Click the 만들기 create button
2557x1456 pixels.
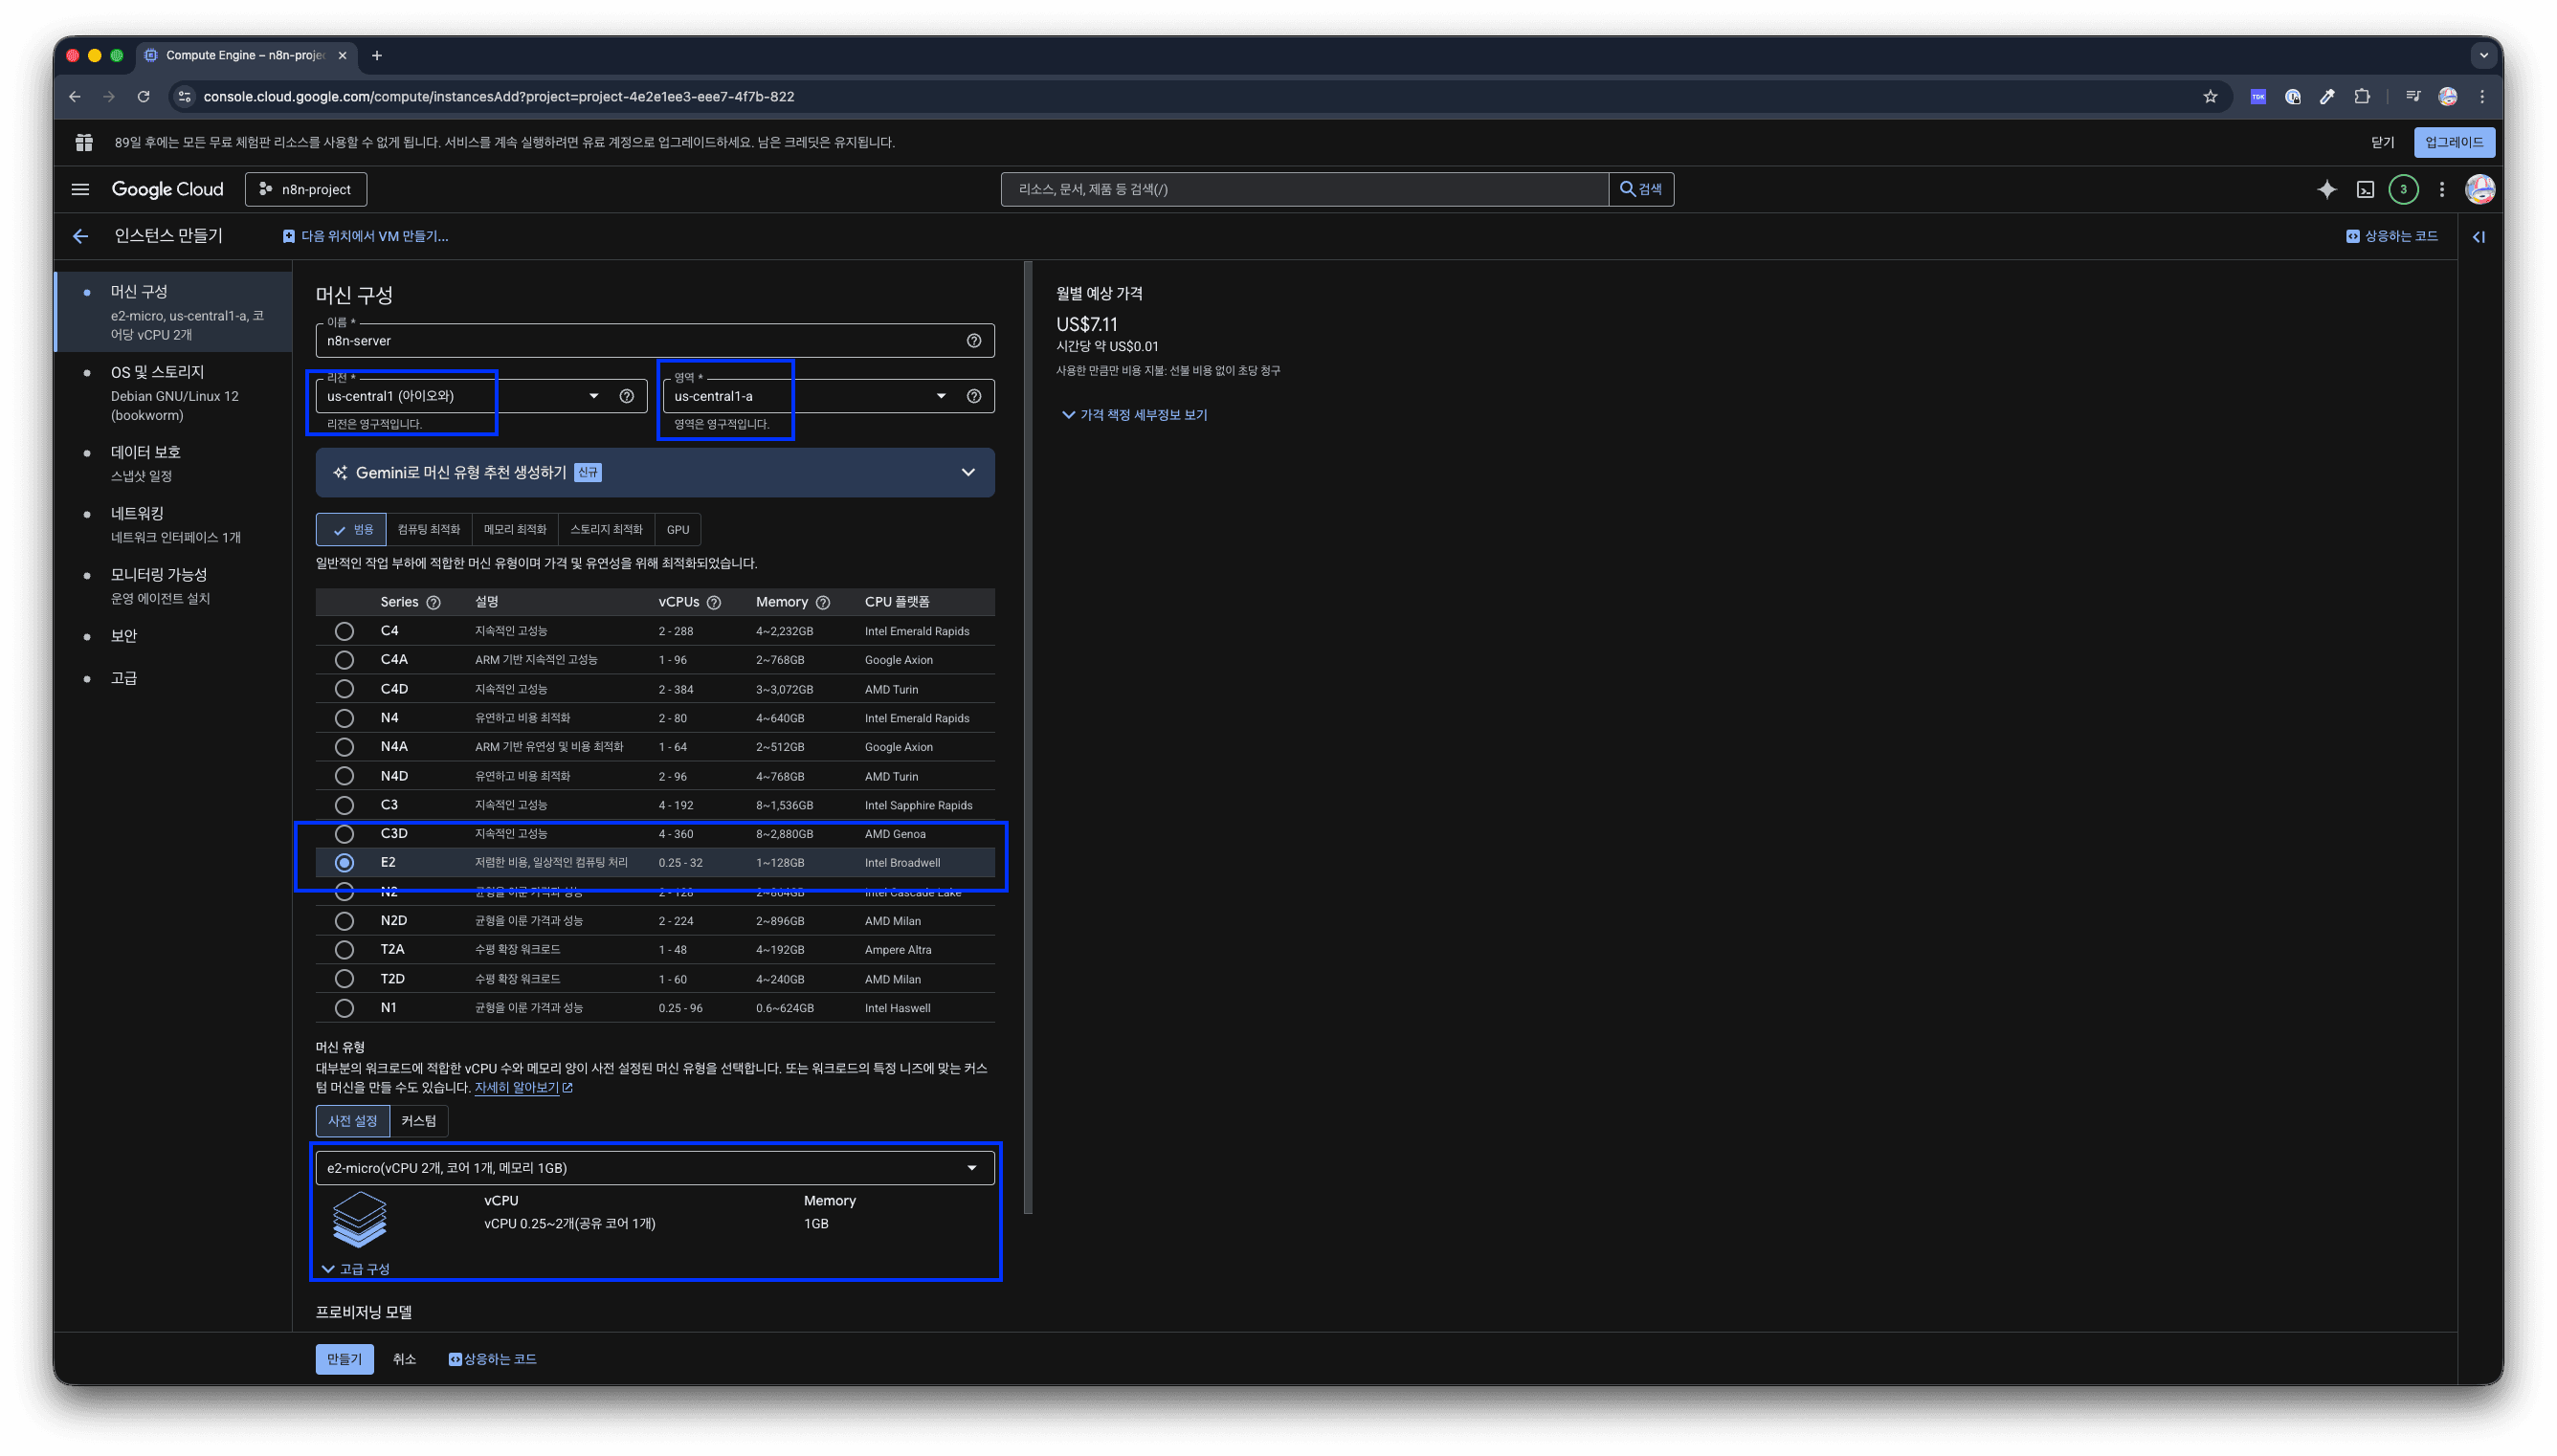point(344,1358)
